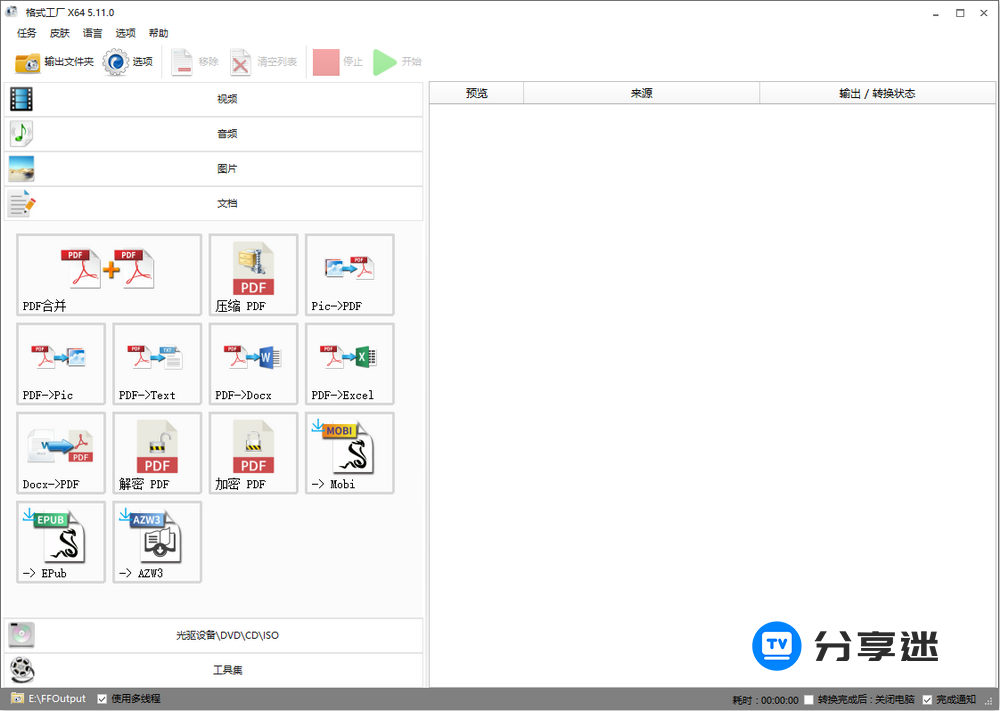Open the 皮肤 skin menu
The image size is (1000, 711).
pyautogui.click(x=59, y=33)
